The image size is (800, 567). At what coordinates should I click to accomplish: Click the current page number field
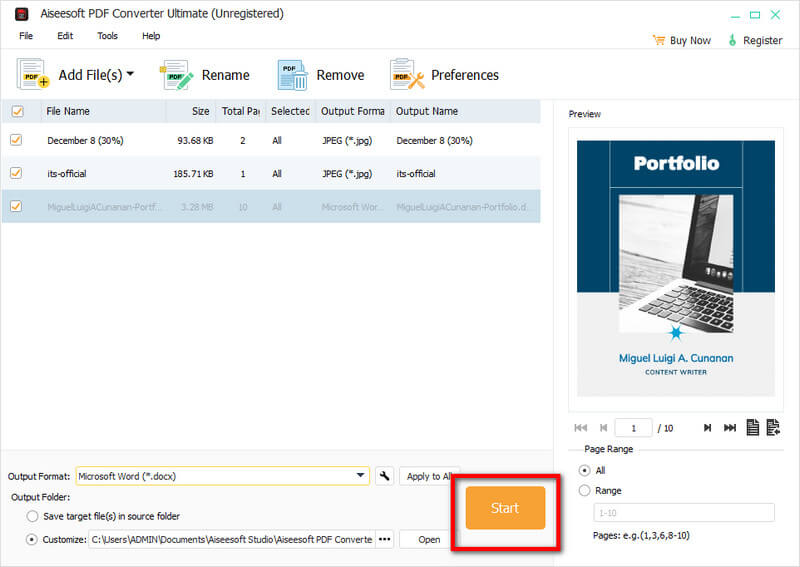pos(634,428)
